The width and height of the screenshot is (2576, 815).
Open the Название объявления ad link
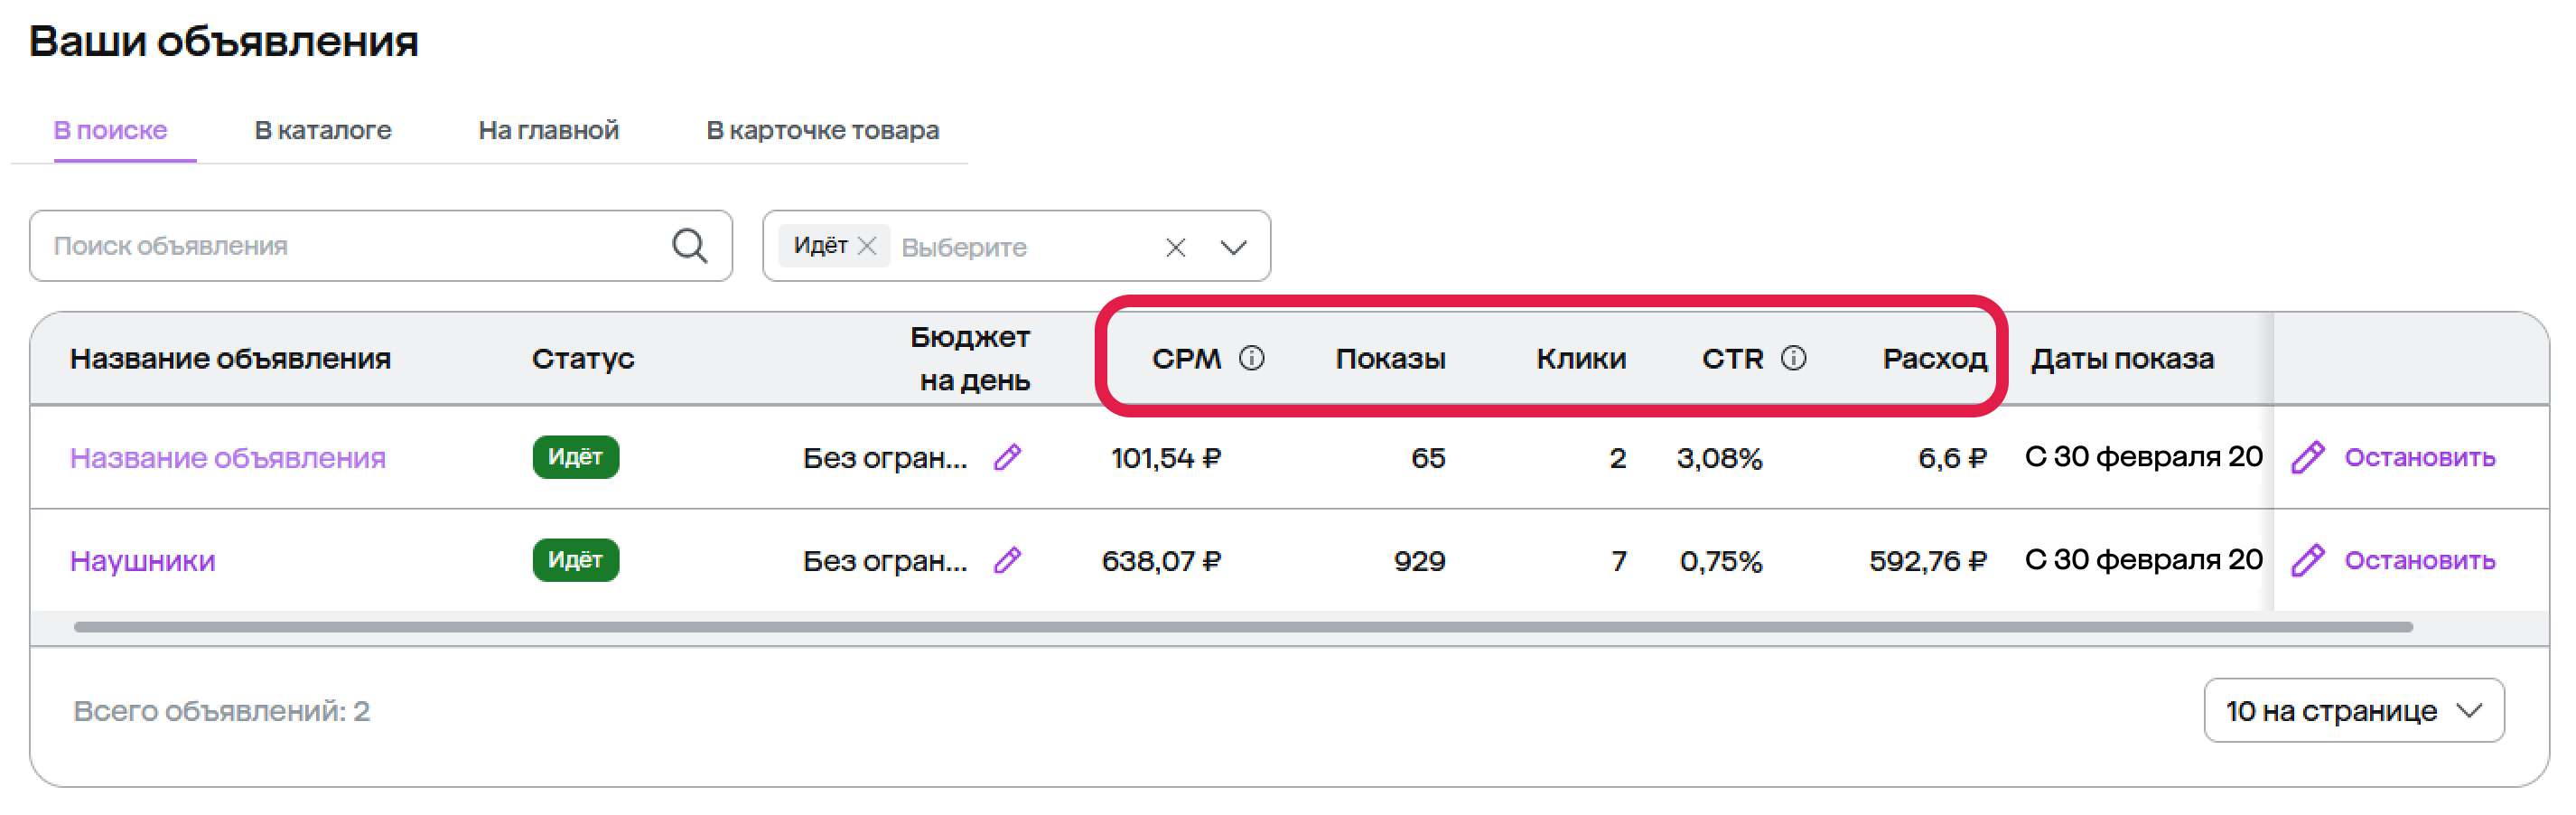coord(227,458)
